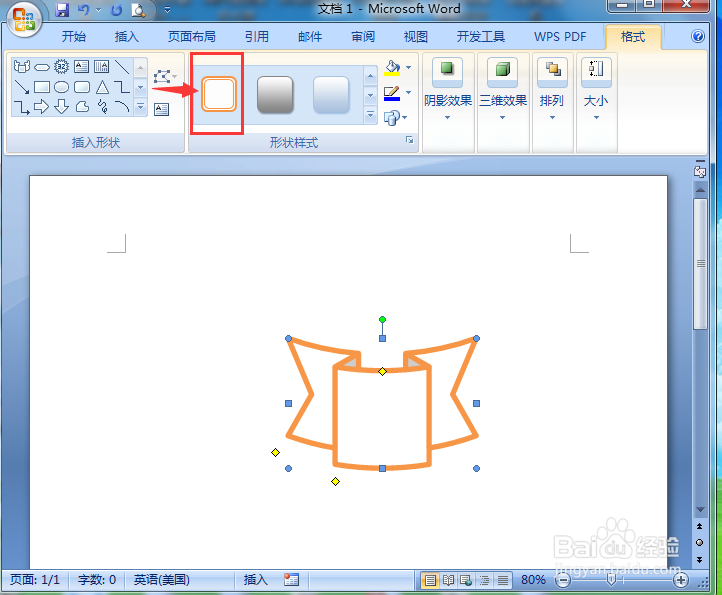Select the double wave ribbon shape

pyautogui.click(x=22, y=67)
